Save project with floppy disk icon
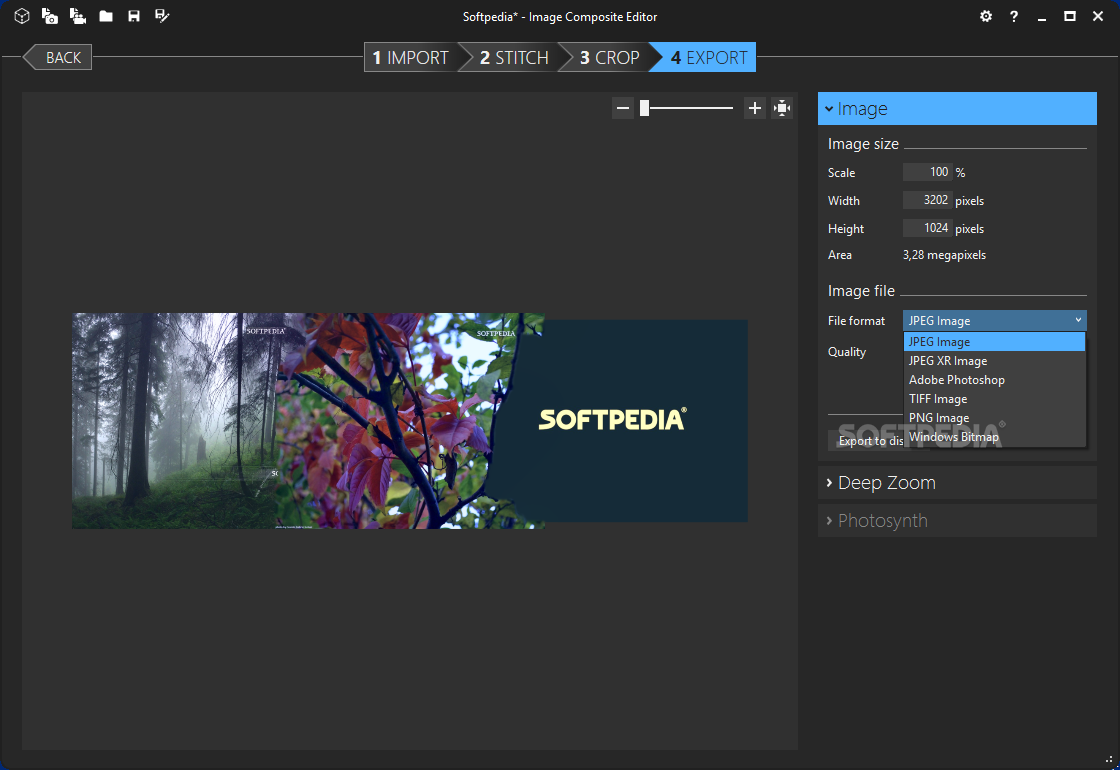Viewport: 1120px width, 770px height. click(x=134, y=16)
